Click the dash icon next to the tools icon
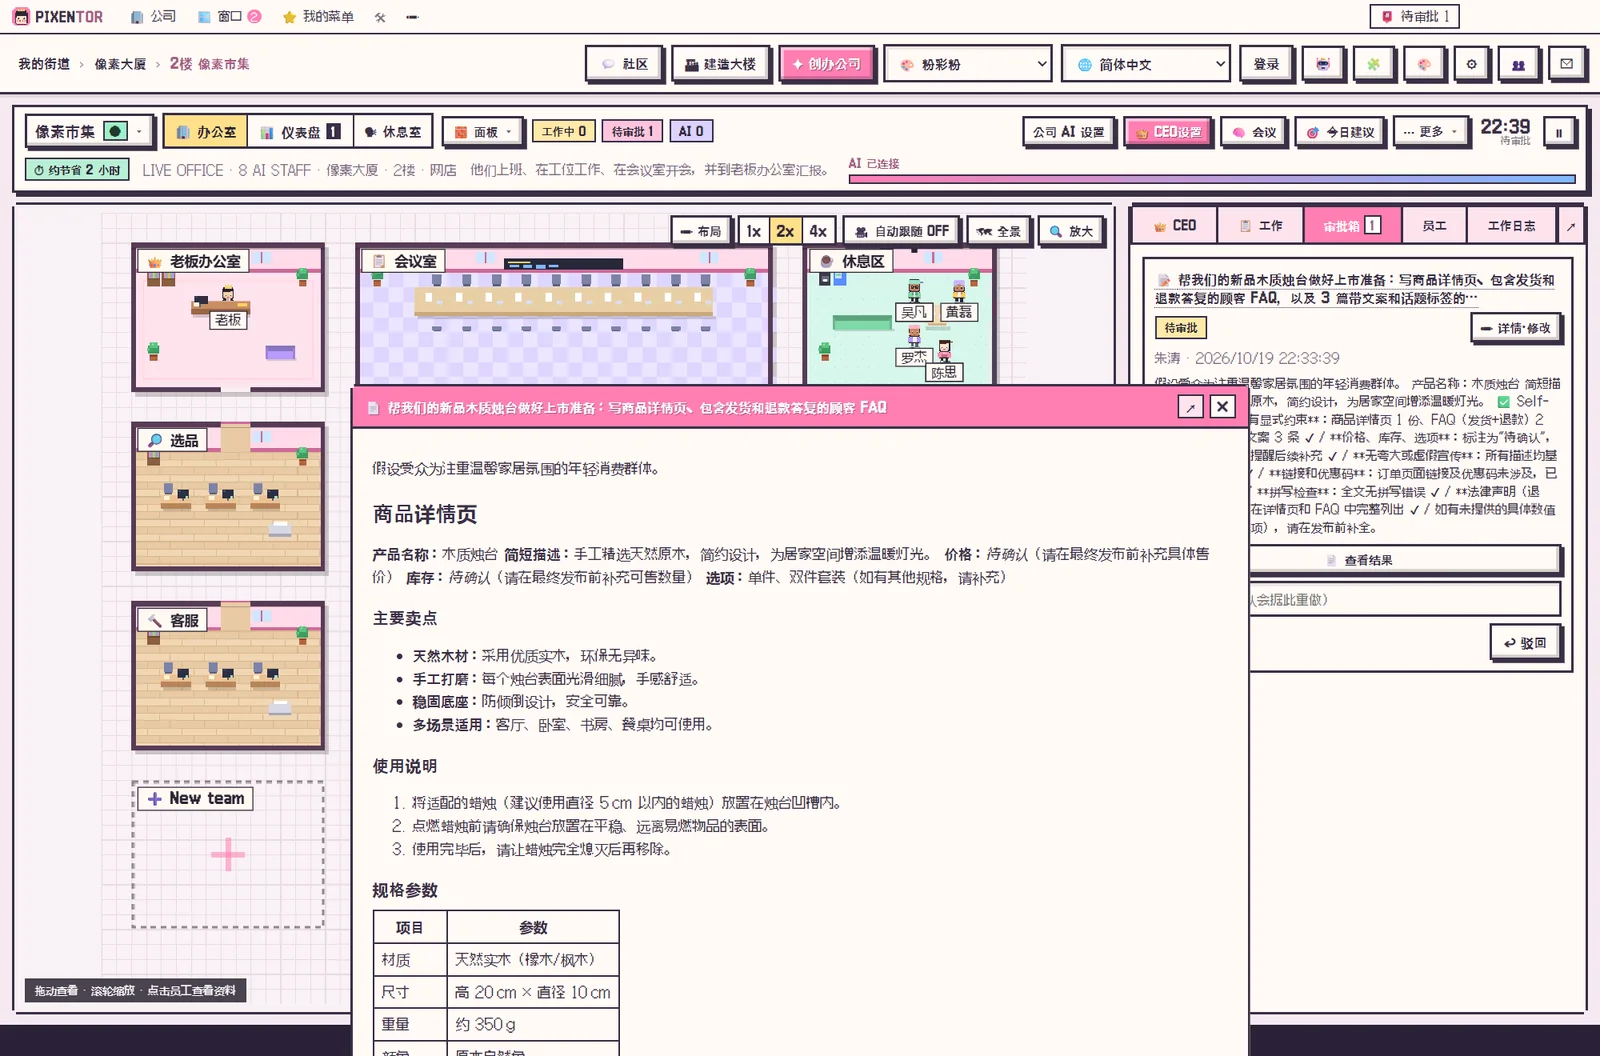Screen dimensions: 1600x1056 tap(412, 17)
